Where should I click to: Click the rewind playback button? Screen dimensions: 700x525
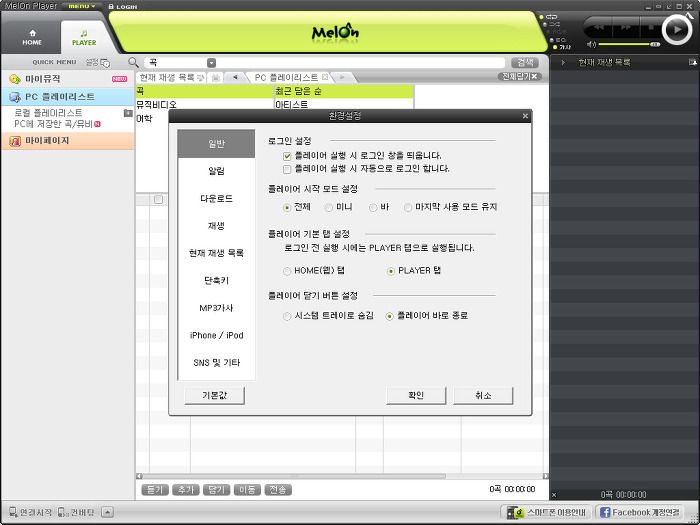point(599,27)
